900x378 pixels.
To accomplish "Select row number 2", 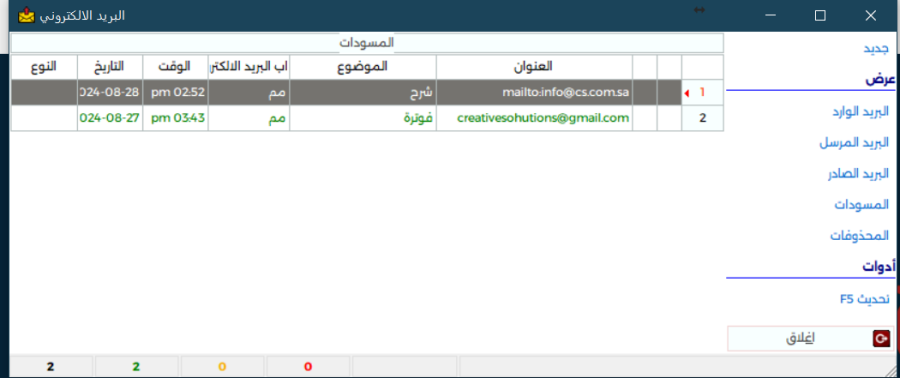I will (703, 118).
